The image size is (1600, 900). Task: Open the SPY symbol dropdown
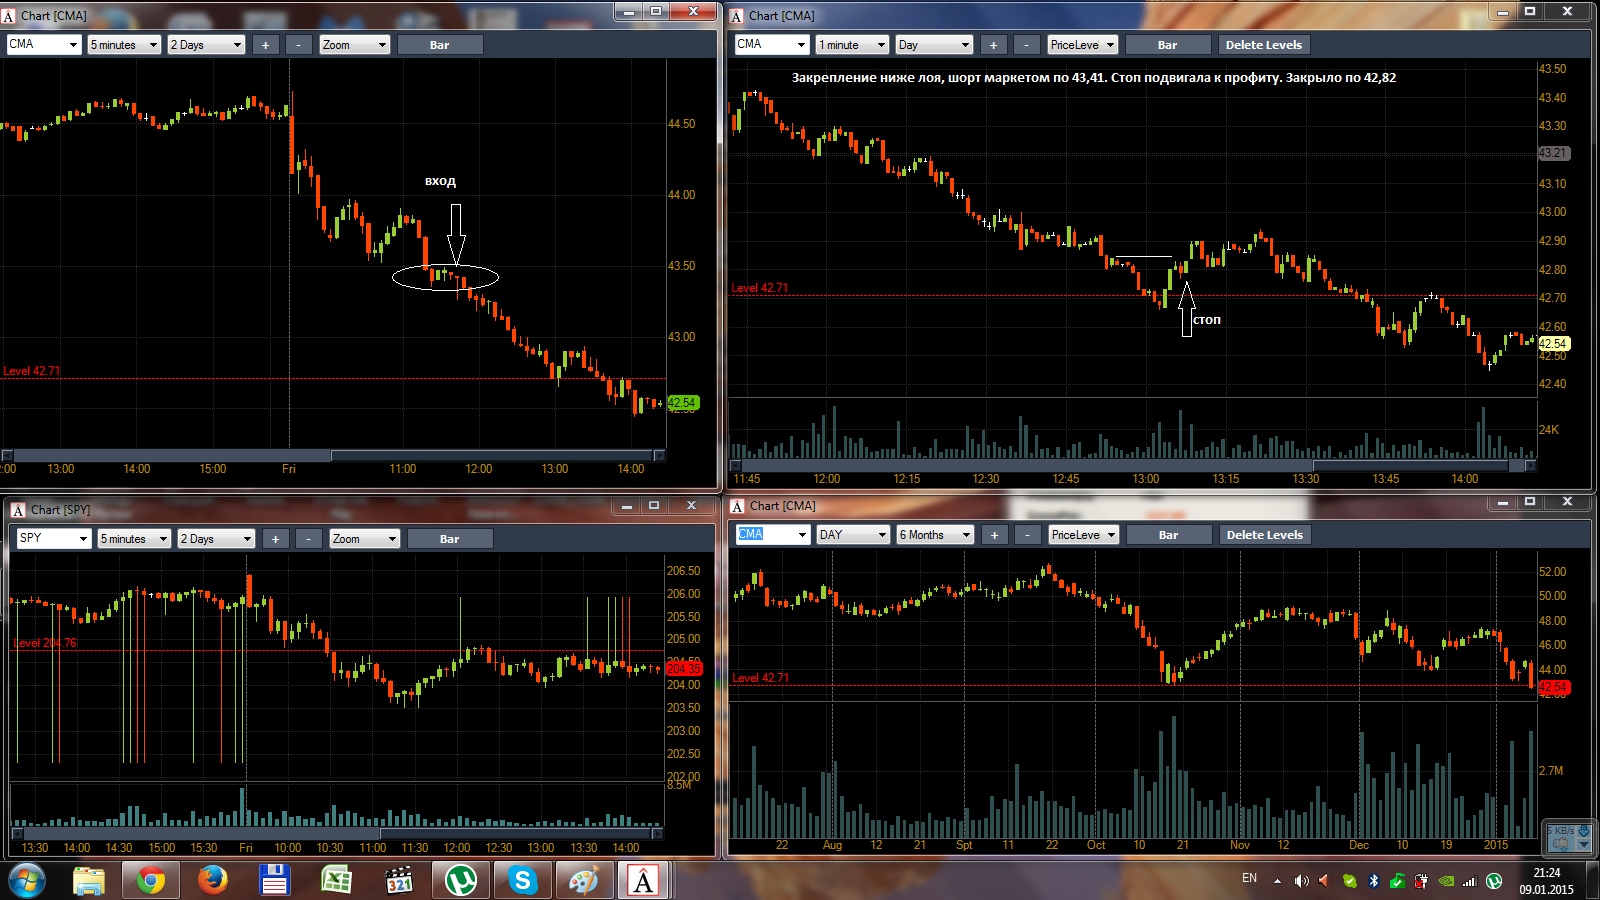(54, 539)
